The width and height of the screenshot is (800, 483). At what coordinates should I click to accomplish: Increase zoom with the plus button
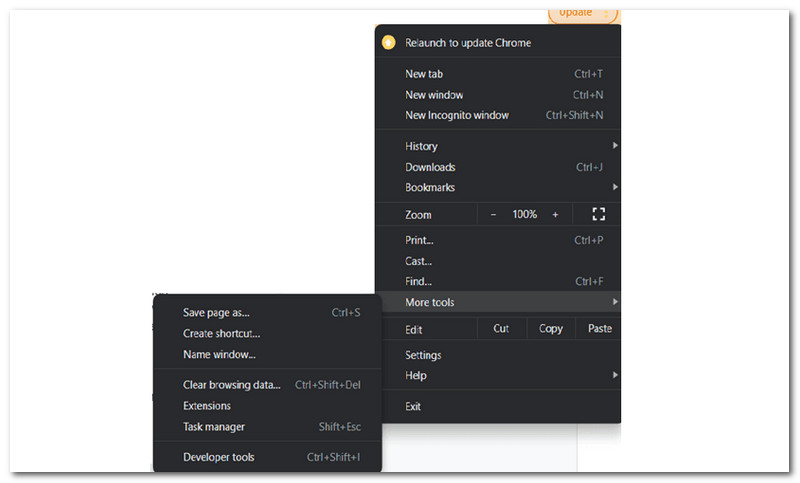coord(555,214)
